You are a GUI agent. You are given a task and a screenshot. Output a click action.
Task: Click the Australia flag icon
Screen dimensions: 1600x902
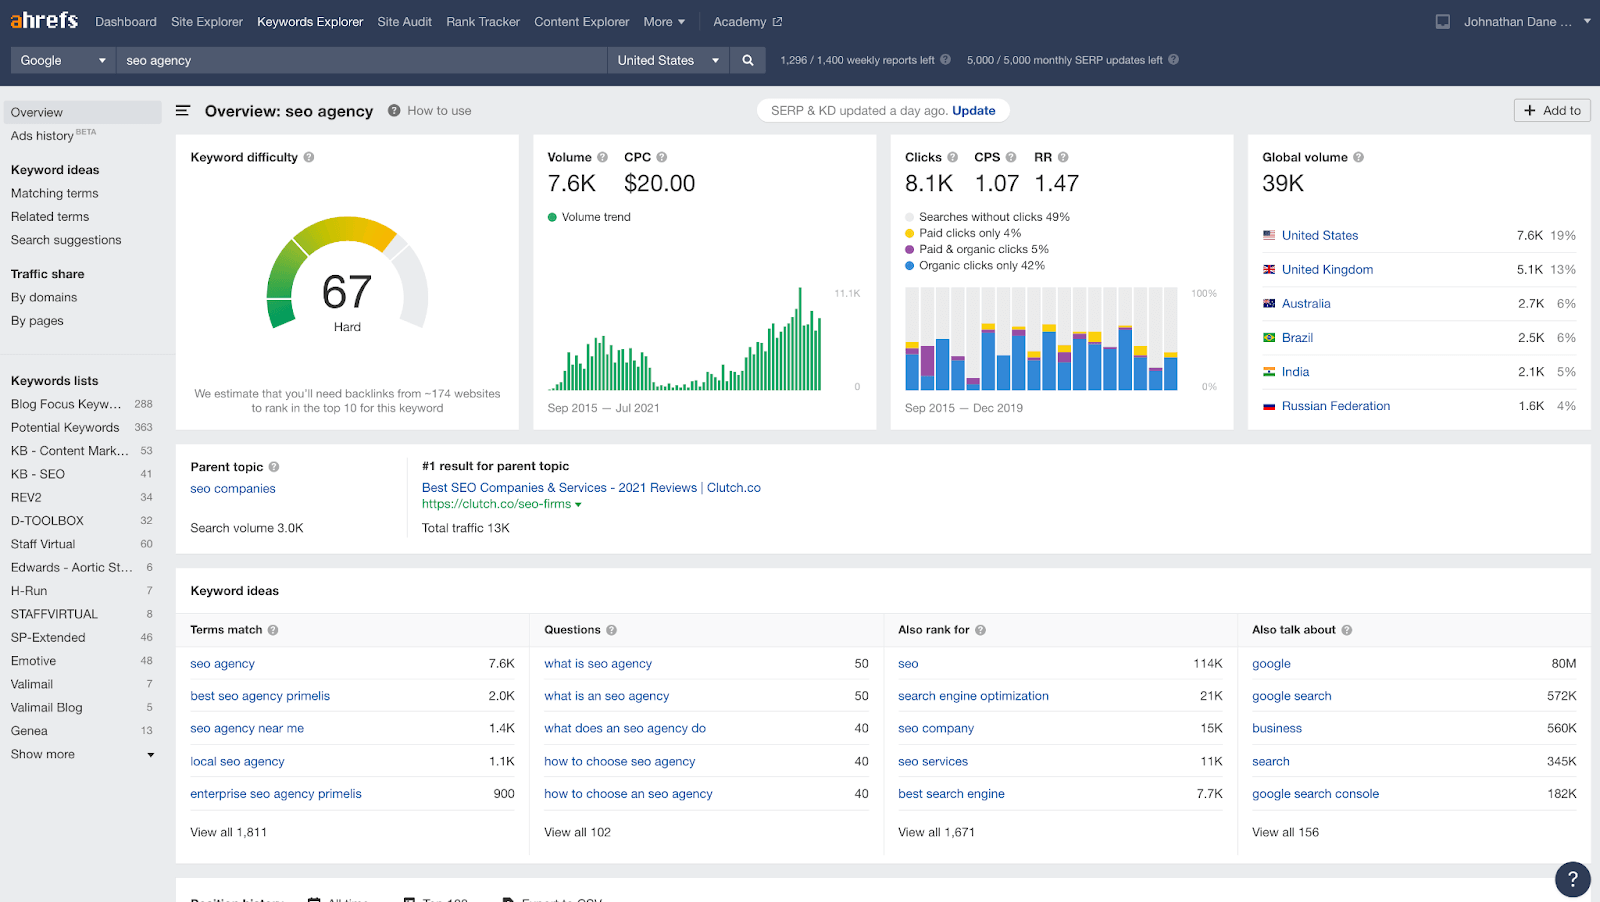[1269, 304]
